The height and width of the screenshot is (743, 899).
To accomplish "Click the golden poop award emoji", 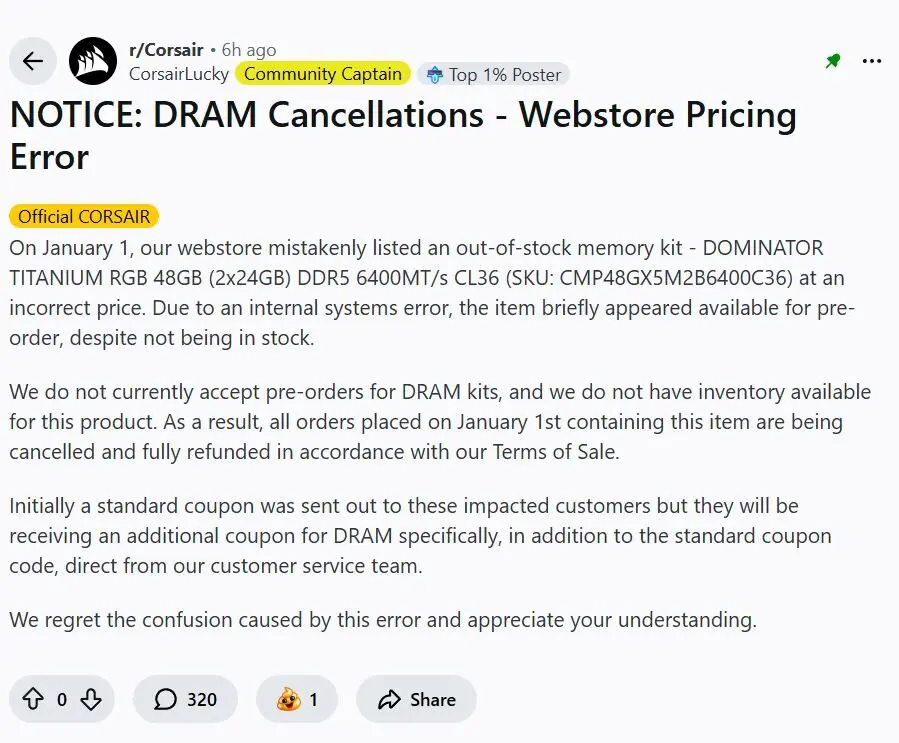I will pos(284,699).
